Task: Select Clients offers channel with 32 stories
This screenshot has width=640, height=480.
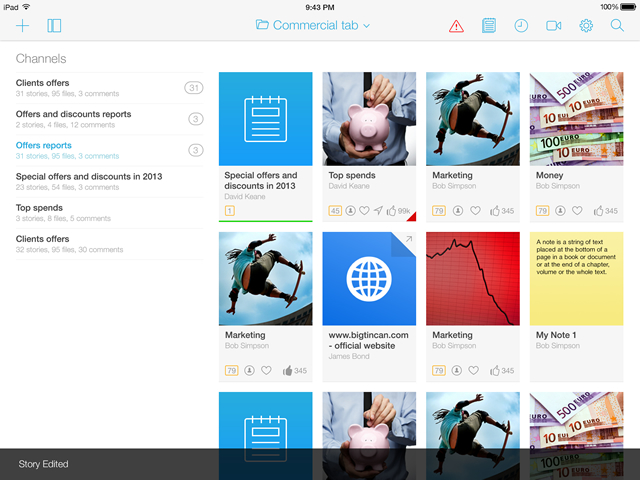Action: tap(109, 244)
